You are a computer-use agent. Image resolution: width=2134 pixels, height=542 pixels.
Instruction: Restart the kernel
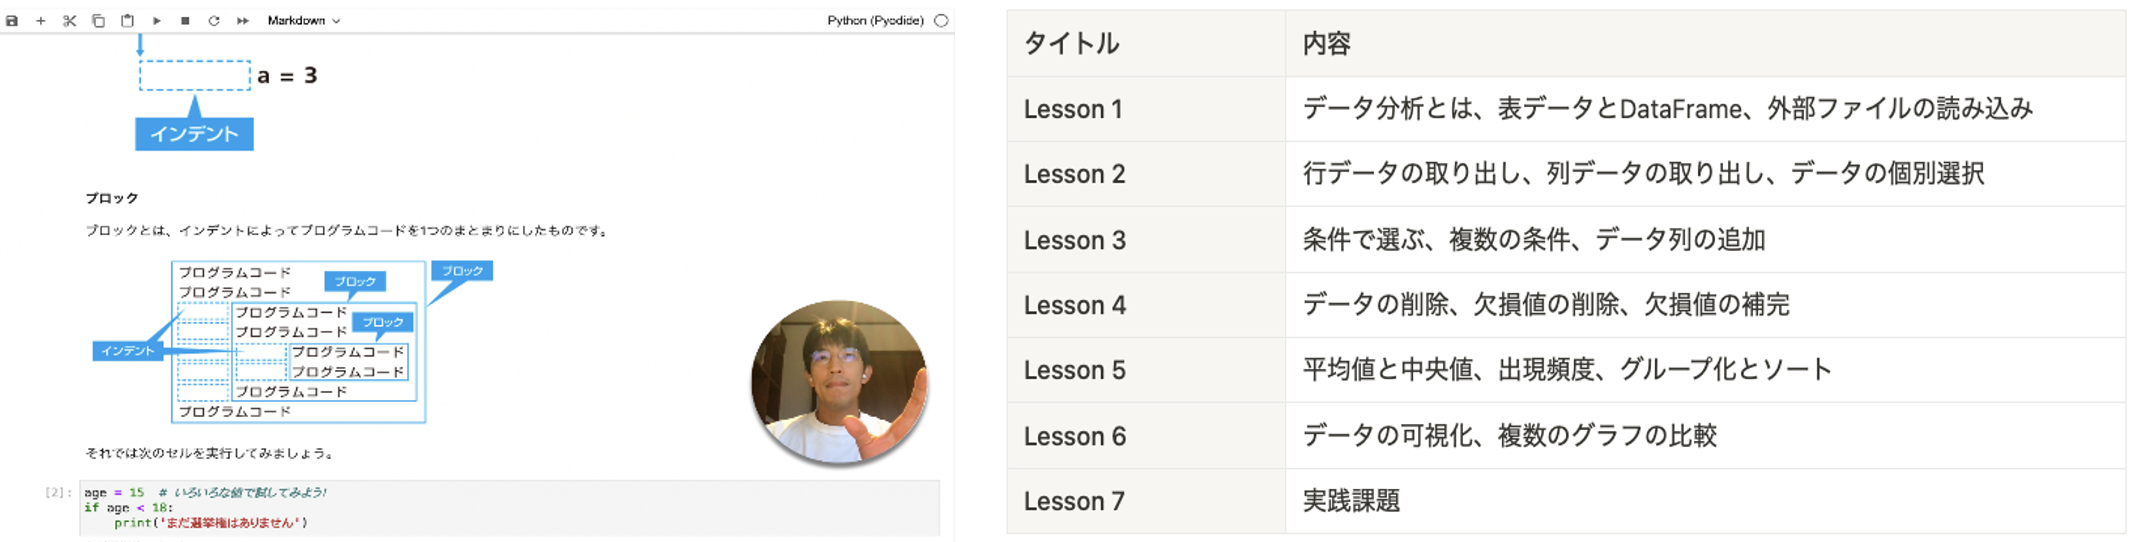point(214,21)
